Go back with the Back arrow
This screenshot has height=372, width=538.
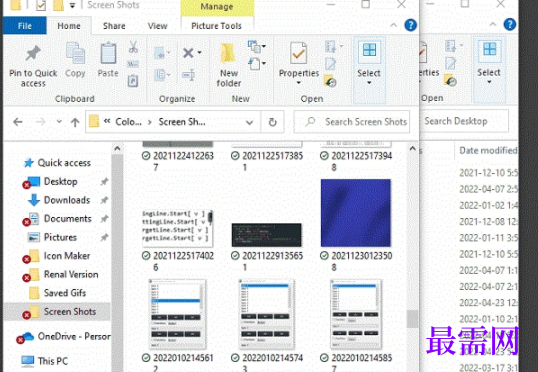coord(18,122)
